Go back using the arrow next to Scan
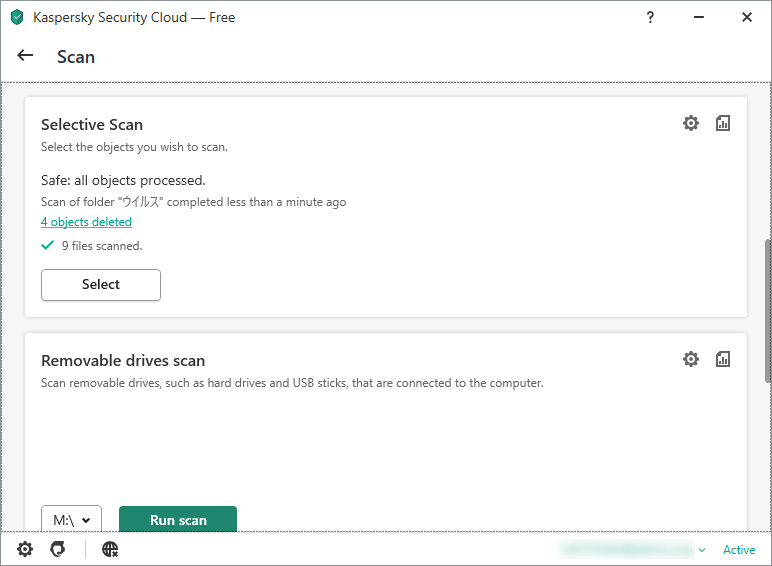Viewport: 772px width, 566px height. [x=25, y=56]
